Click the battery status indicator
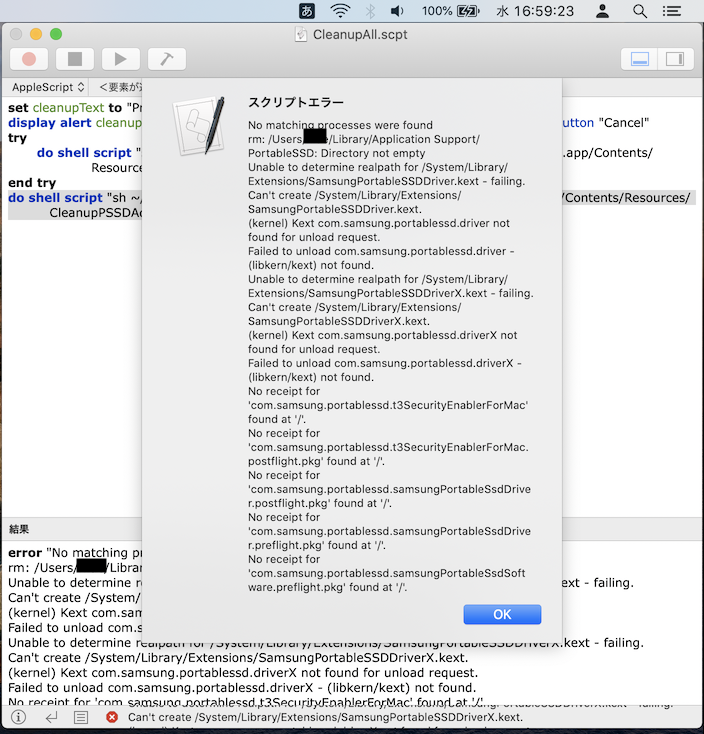 (x=451, y=11)
